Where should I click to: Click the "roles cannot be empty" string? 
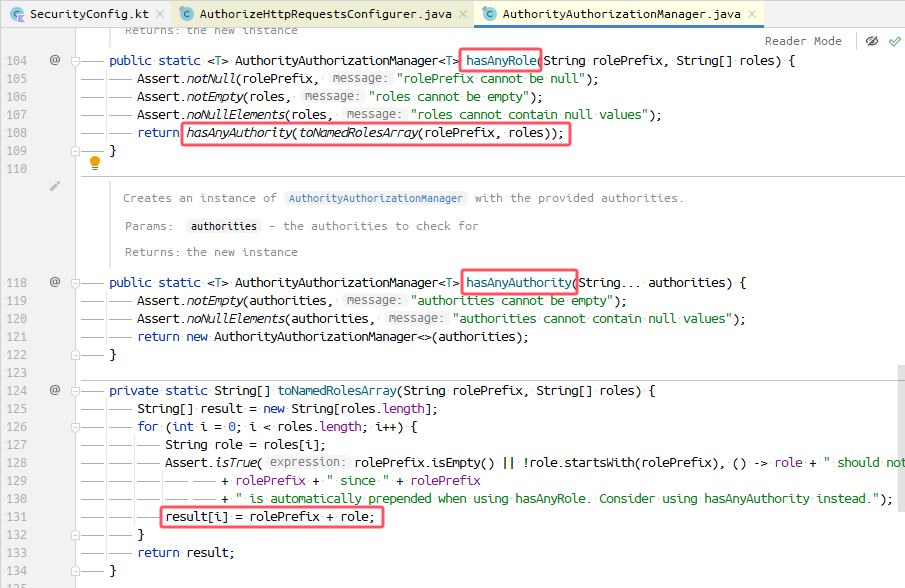tap(449, 96)
